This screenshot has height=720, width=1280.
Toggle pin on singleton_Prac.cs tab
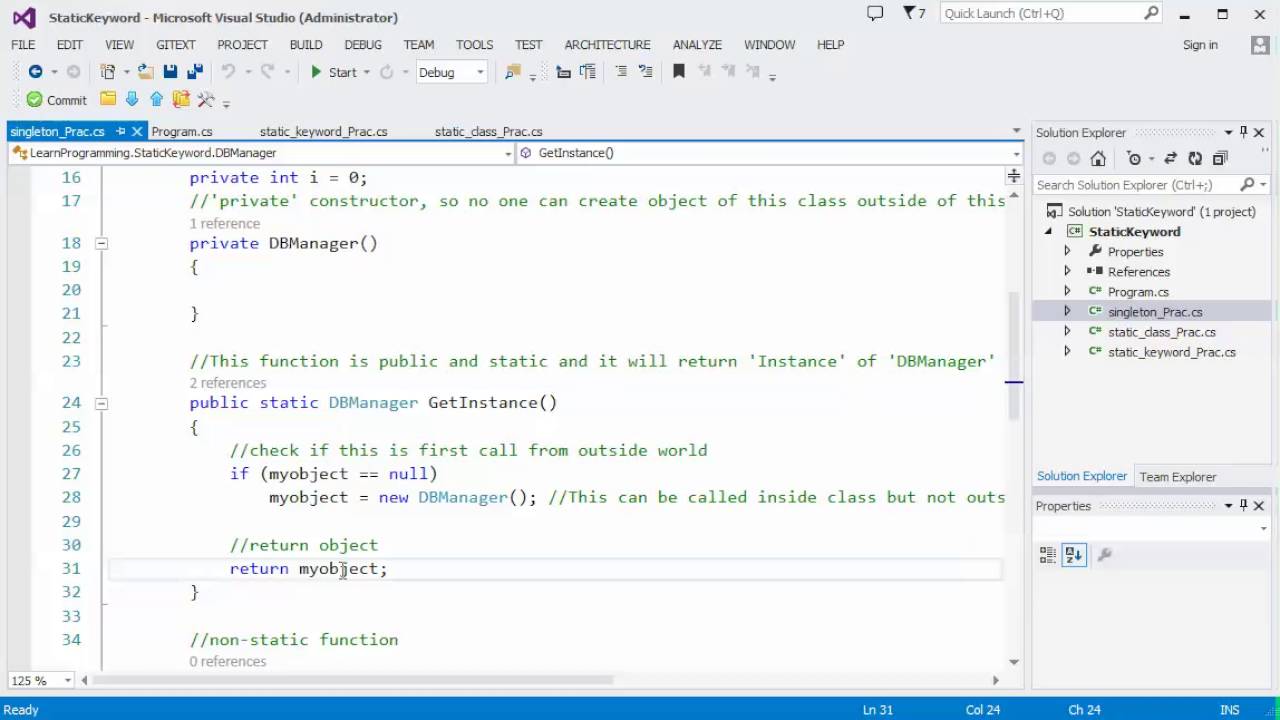pos(120,131)
